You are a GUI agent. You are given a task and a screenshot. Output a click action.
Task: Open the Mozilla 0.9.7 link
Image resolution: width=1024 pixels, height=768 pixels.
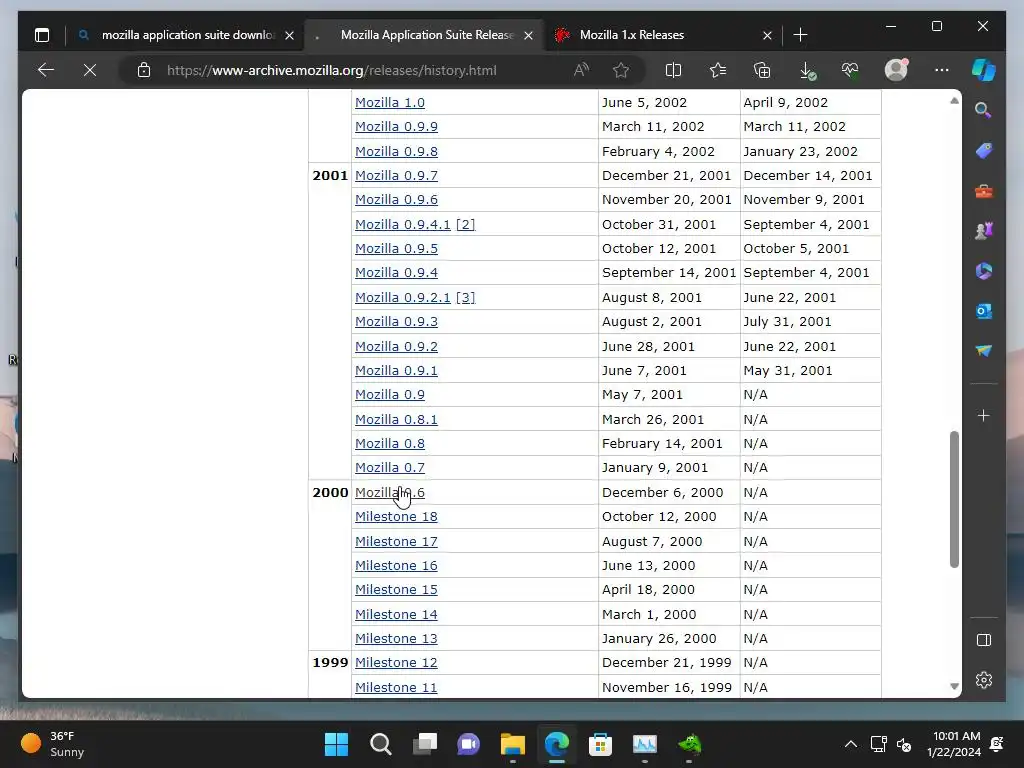tap(396, 176)
